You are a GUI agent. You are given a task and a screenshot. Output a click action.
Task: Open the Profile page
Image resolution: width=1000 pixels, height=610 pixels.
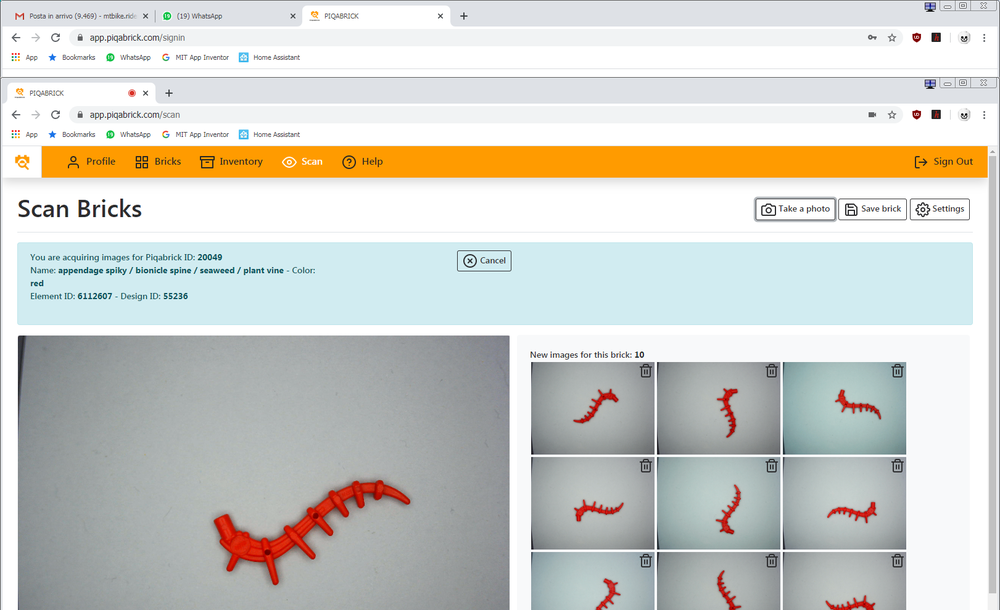pos(91,162)
